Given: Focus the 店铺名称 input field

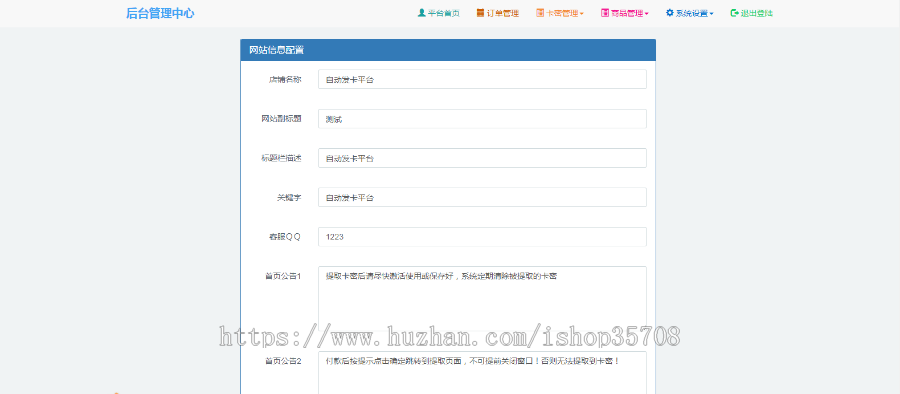Looking at the screenshot, I should [482, 79].
